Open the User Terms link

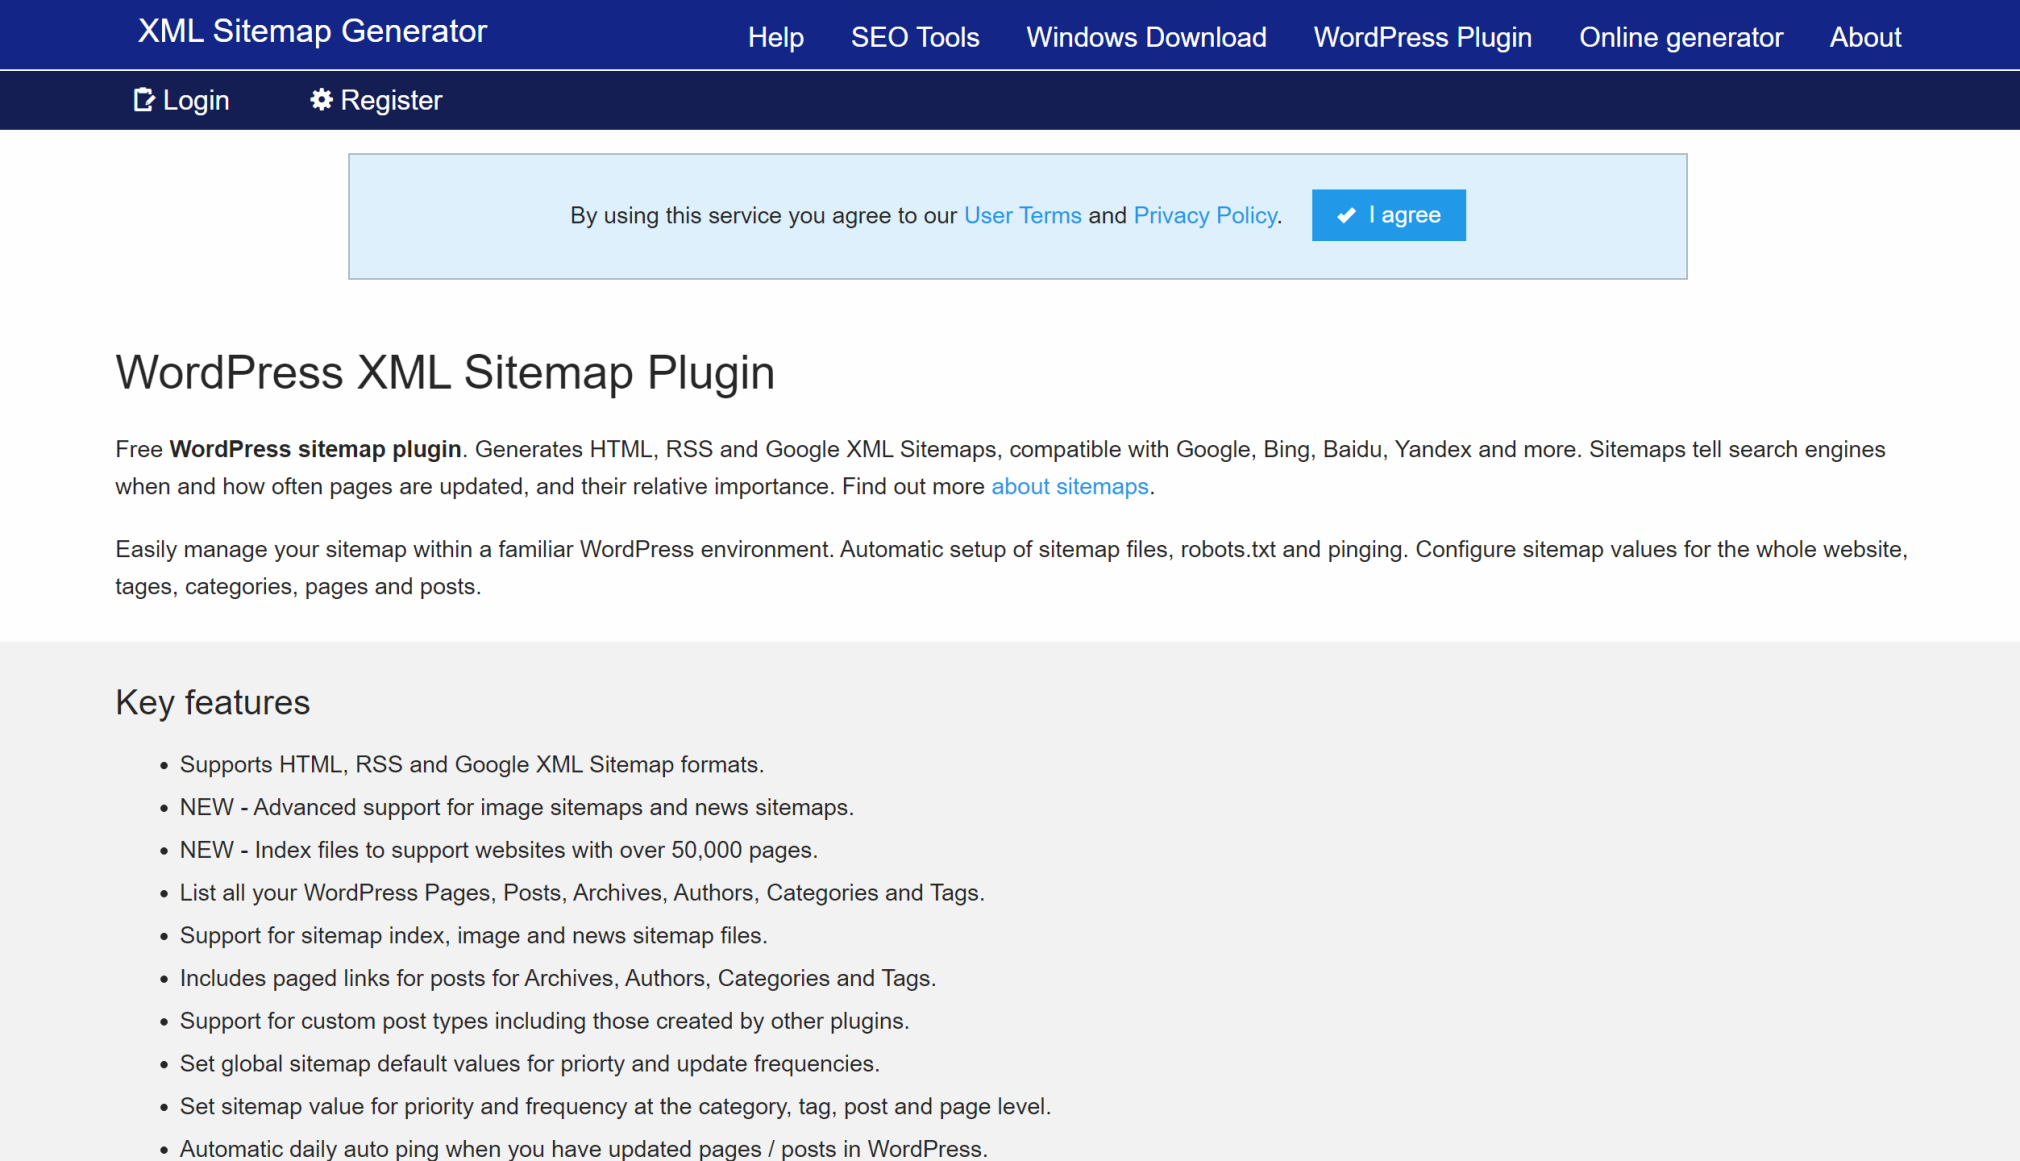pos(1022,215)
